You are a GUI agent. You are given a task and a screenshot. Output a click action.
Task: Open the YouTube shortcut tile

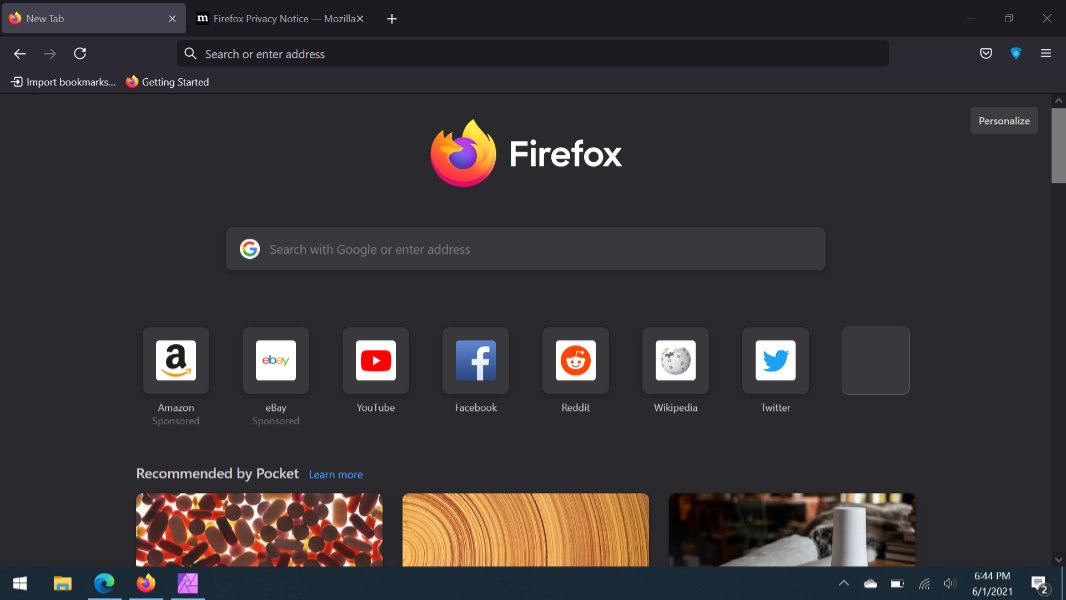click(375, 360)
